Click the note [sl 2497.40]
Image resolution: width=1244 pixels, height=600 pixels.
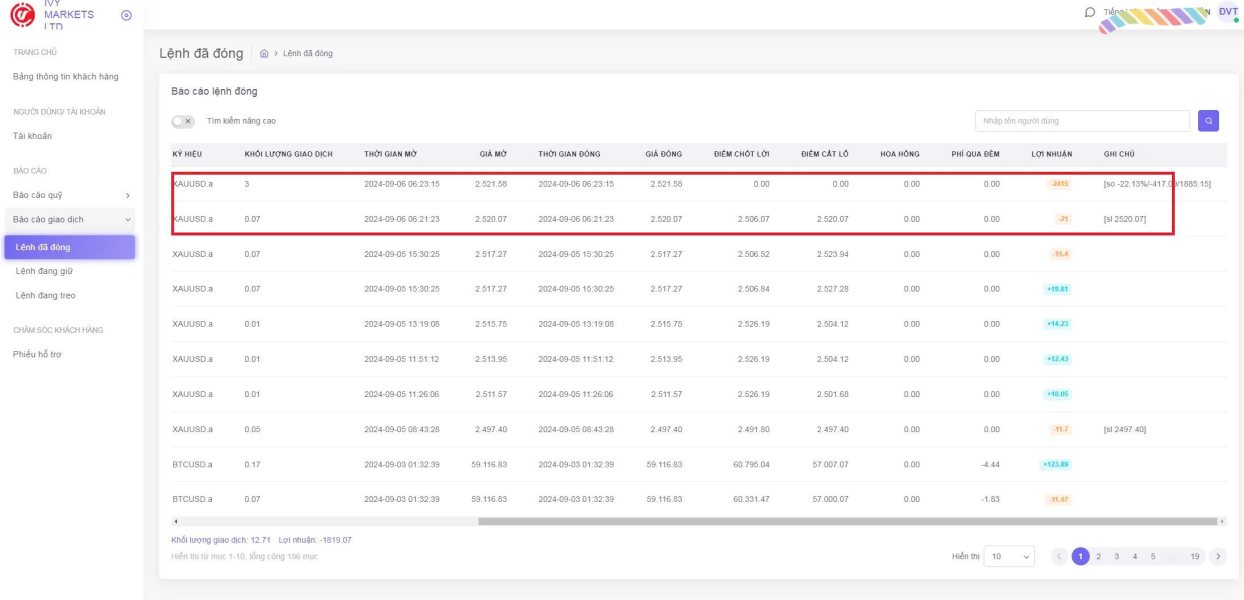tap(1125, 429)
